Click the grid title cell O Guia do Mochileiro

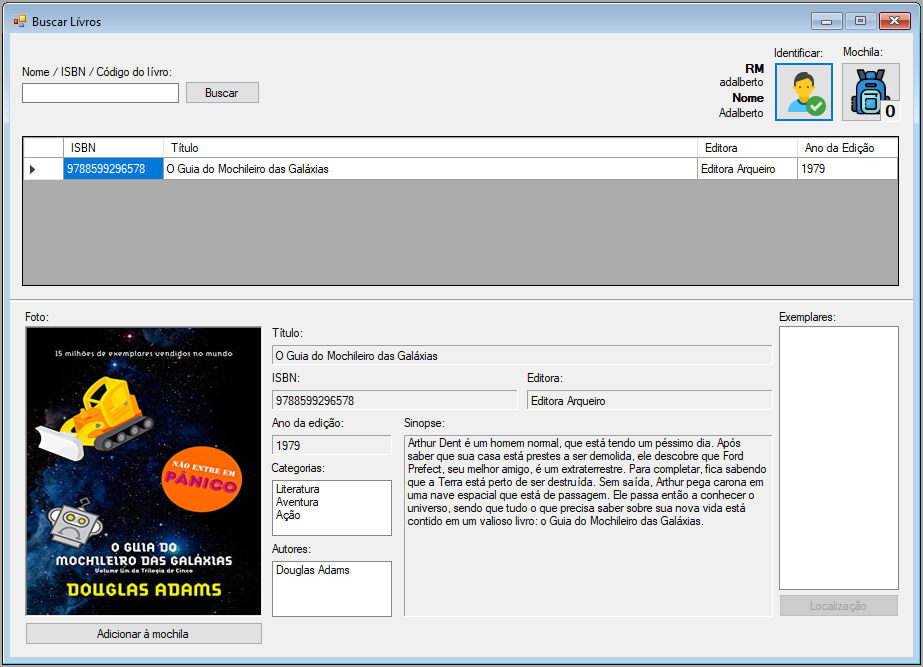[430, 169]
